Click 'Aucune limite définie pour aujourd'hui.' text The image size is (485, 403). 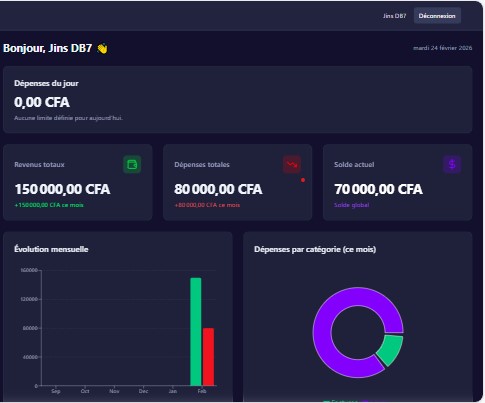pyautogui.click(x=68, y=118)
